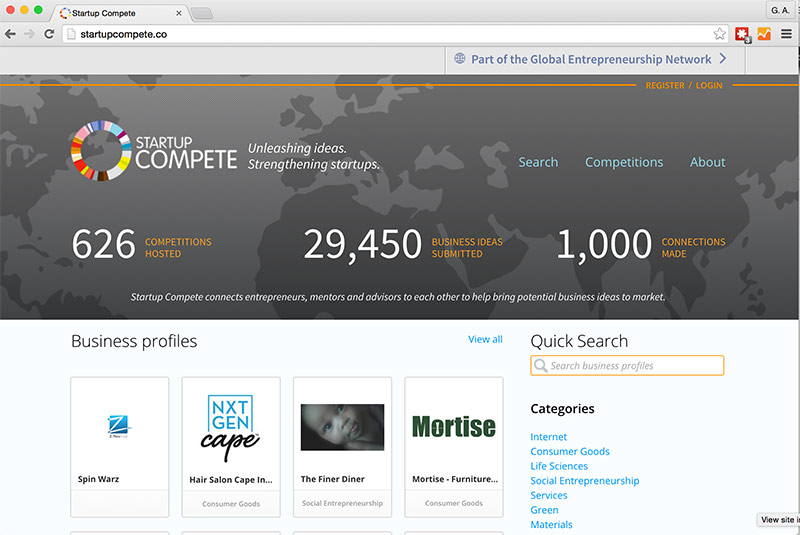This screenshot has height=535, width=800.
Task: Open the orange analytics extension icon
Action: click(764, 34)
